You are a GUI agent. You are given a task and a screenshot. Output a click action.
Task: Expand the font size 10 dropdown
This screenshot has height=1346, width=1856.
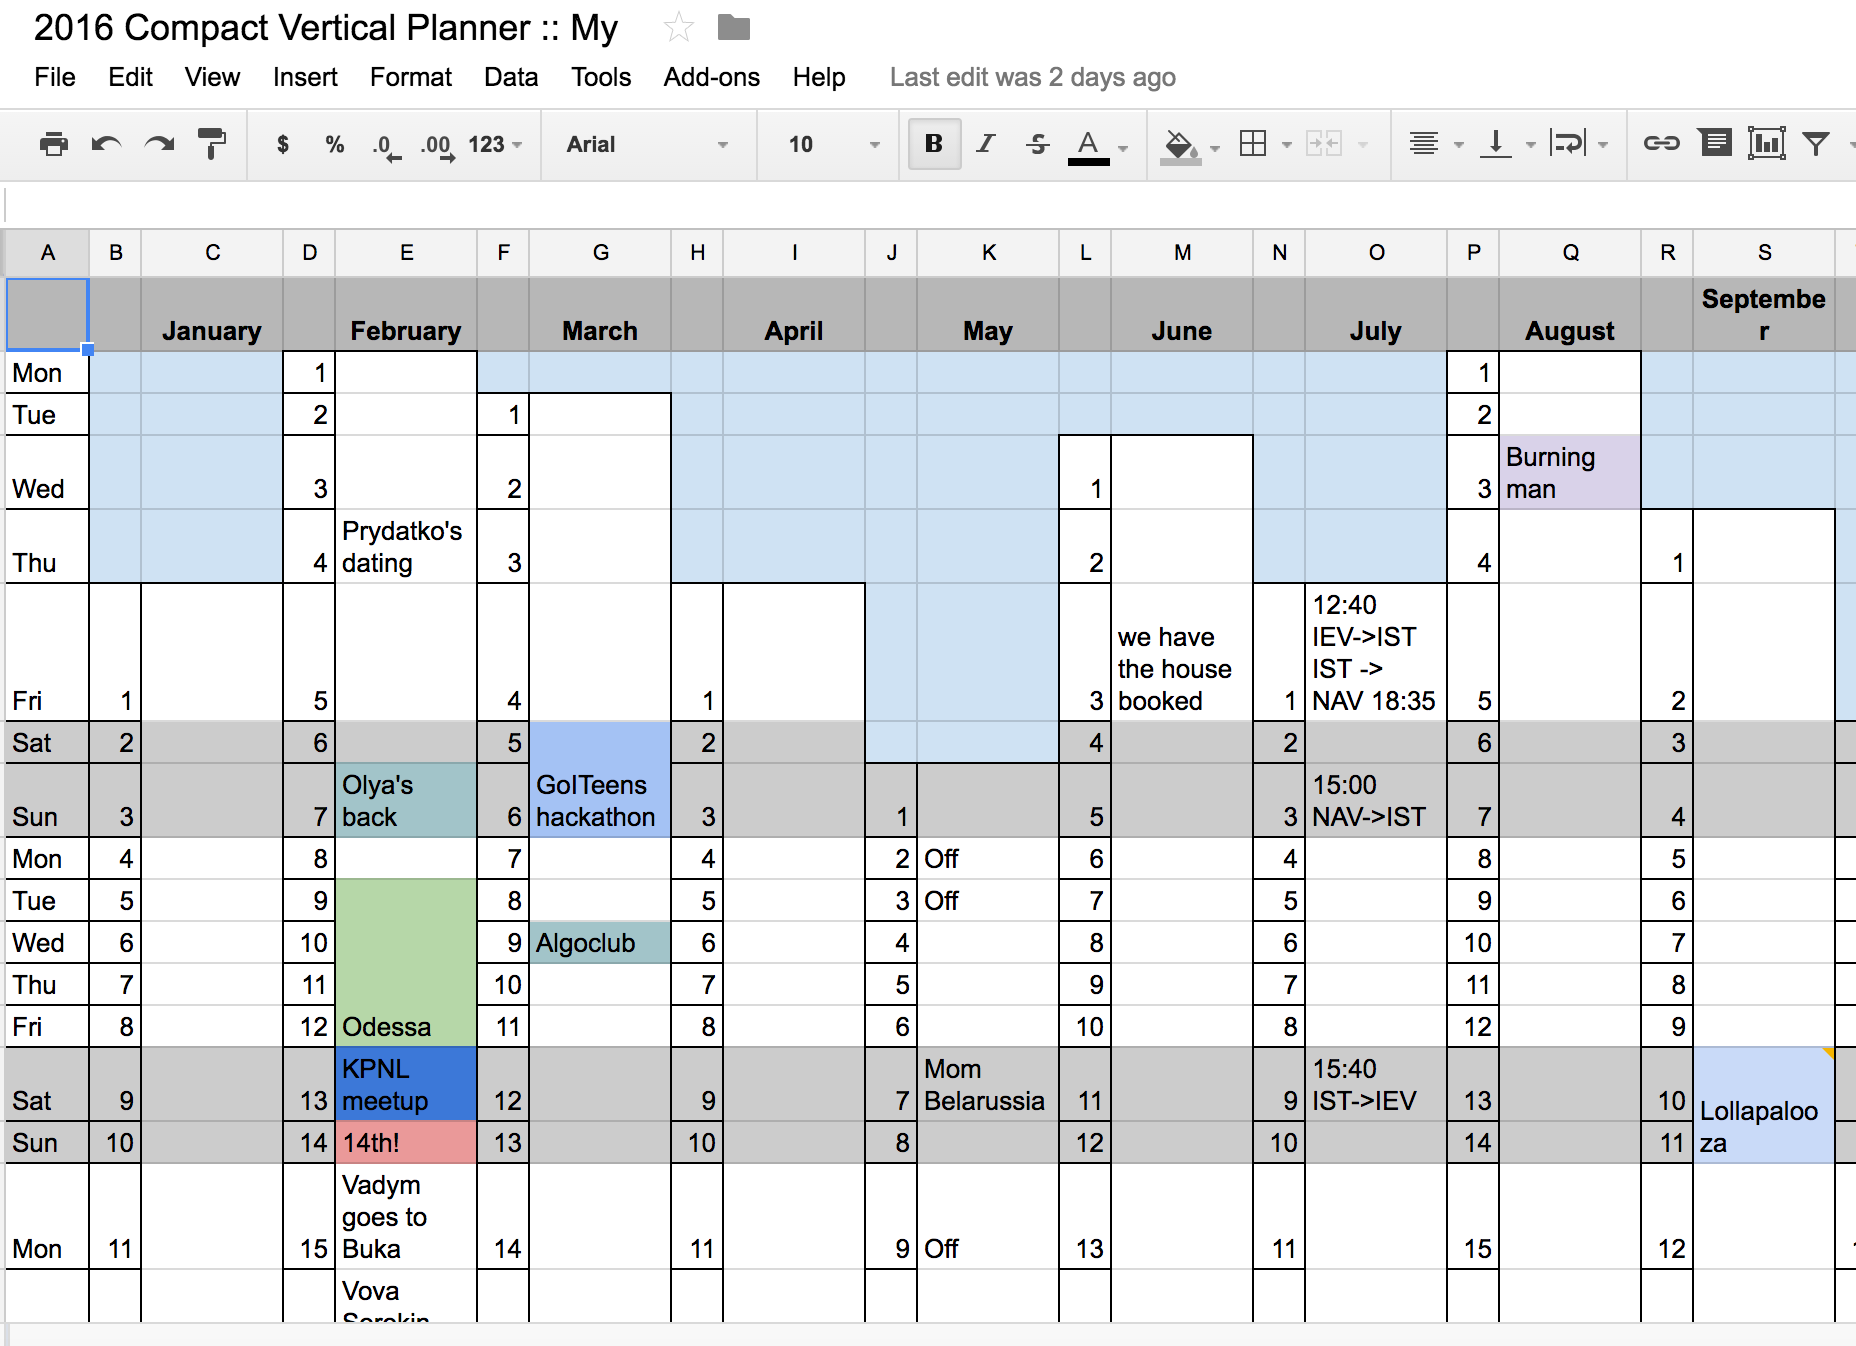(833, 144)
